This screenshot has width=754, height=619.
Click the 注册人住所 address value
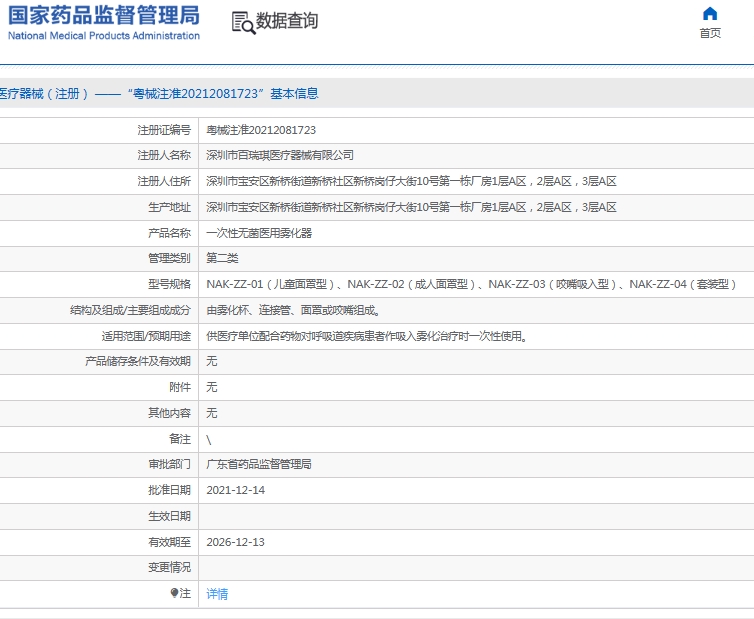coord(411,181)
